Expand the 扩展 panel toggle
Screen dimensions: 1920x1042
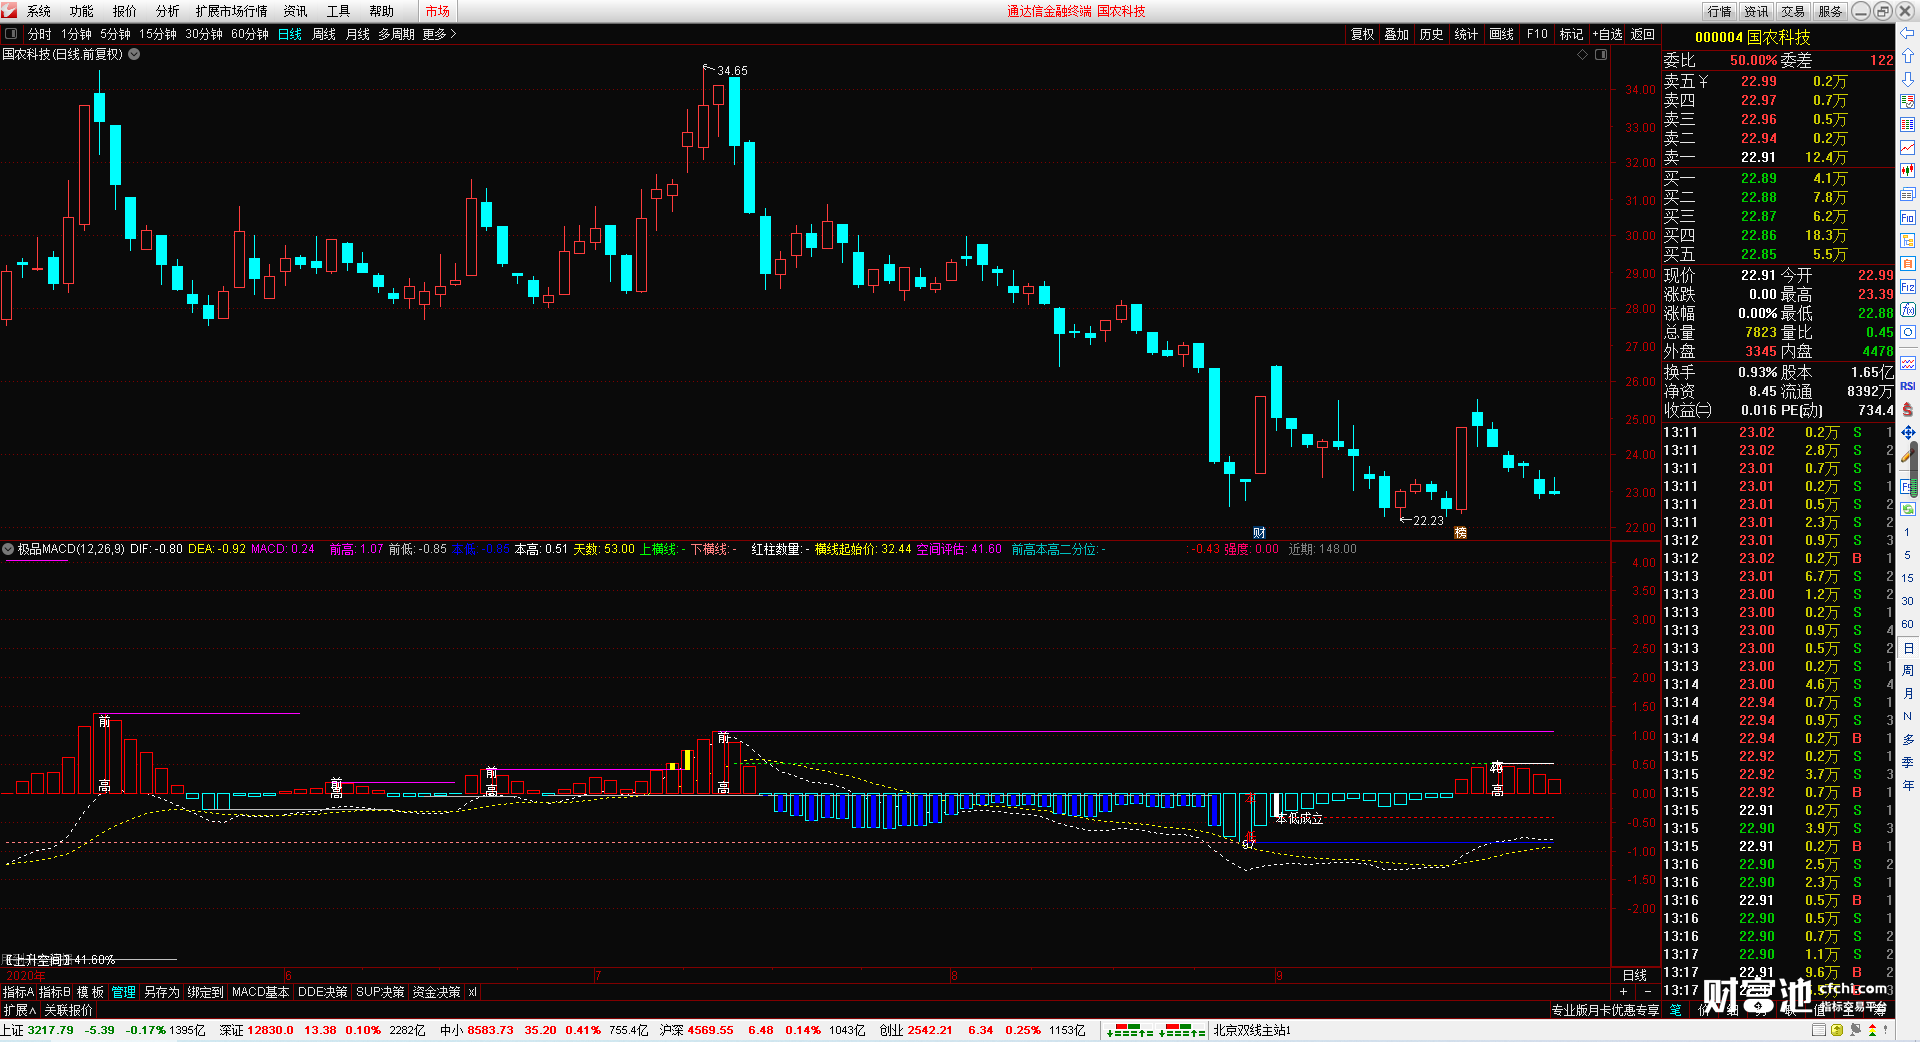tap(19, 1010)
